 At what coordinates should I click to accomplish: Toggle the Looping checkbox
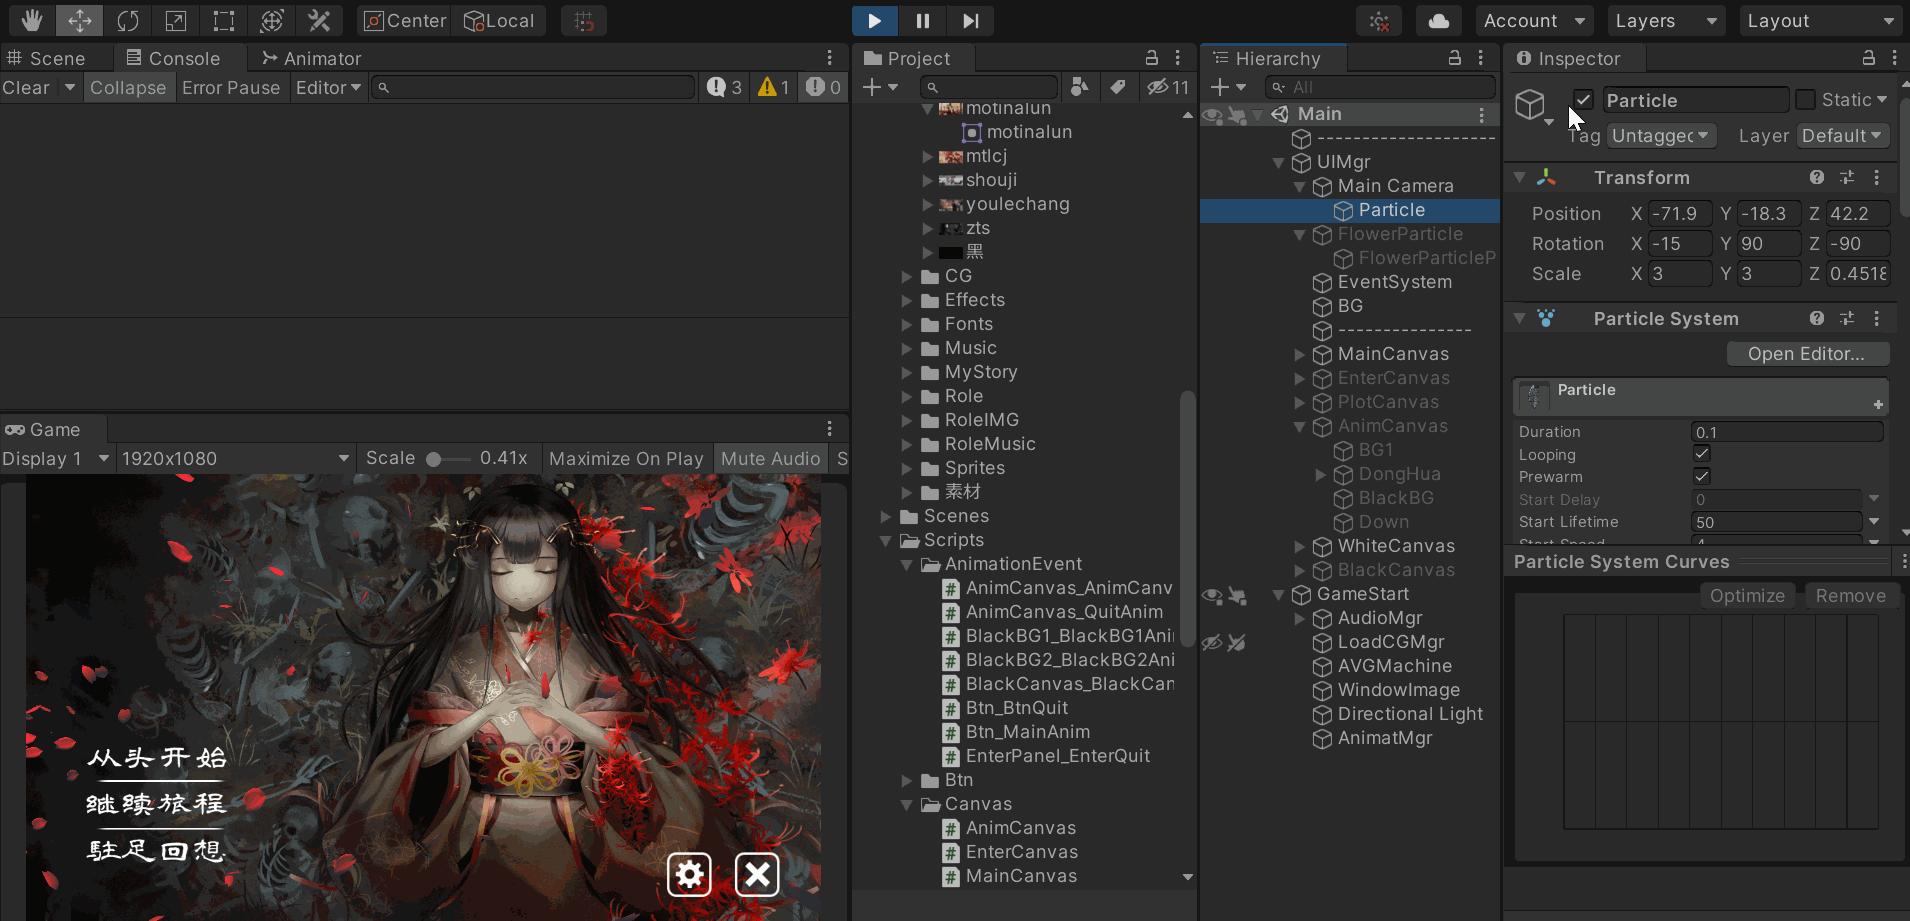coord(1701,454)
